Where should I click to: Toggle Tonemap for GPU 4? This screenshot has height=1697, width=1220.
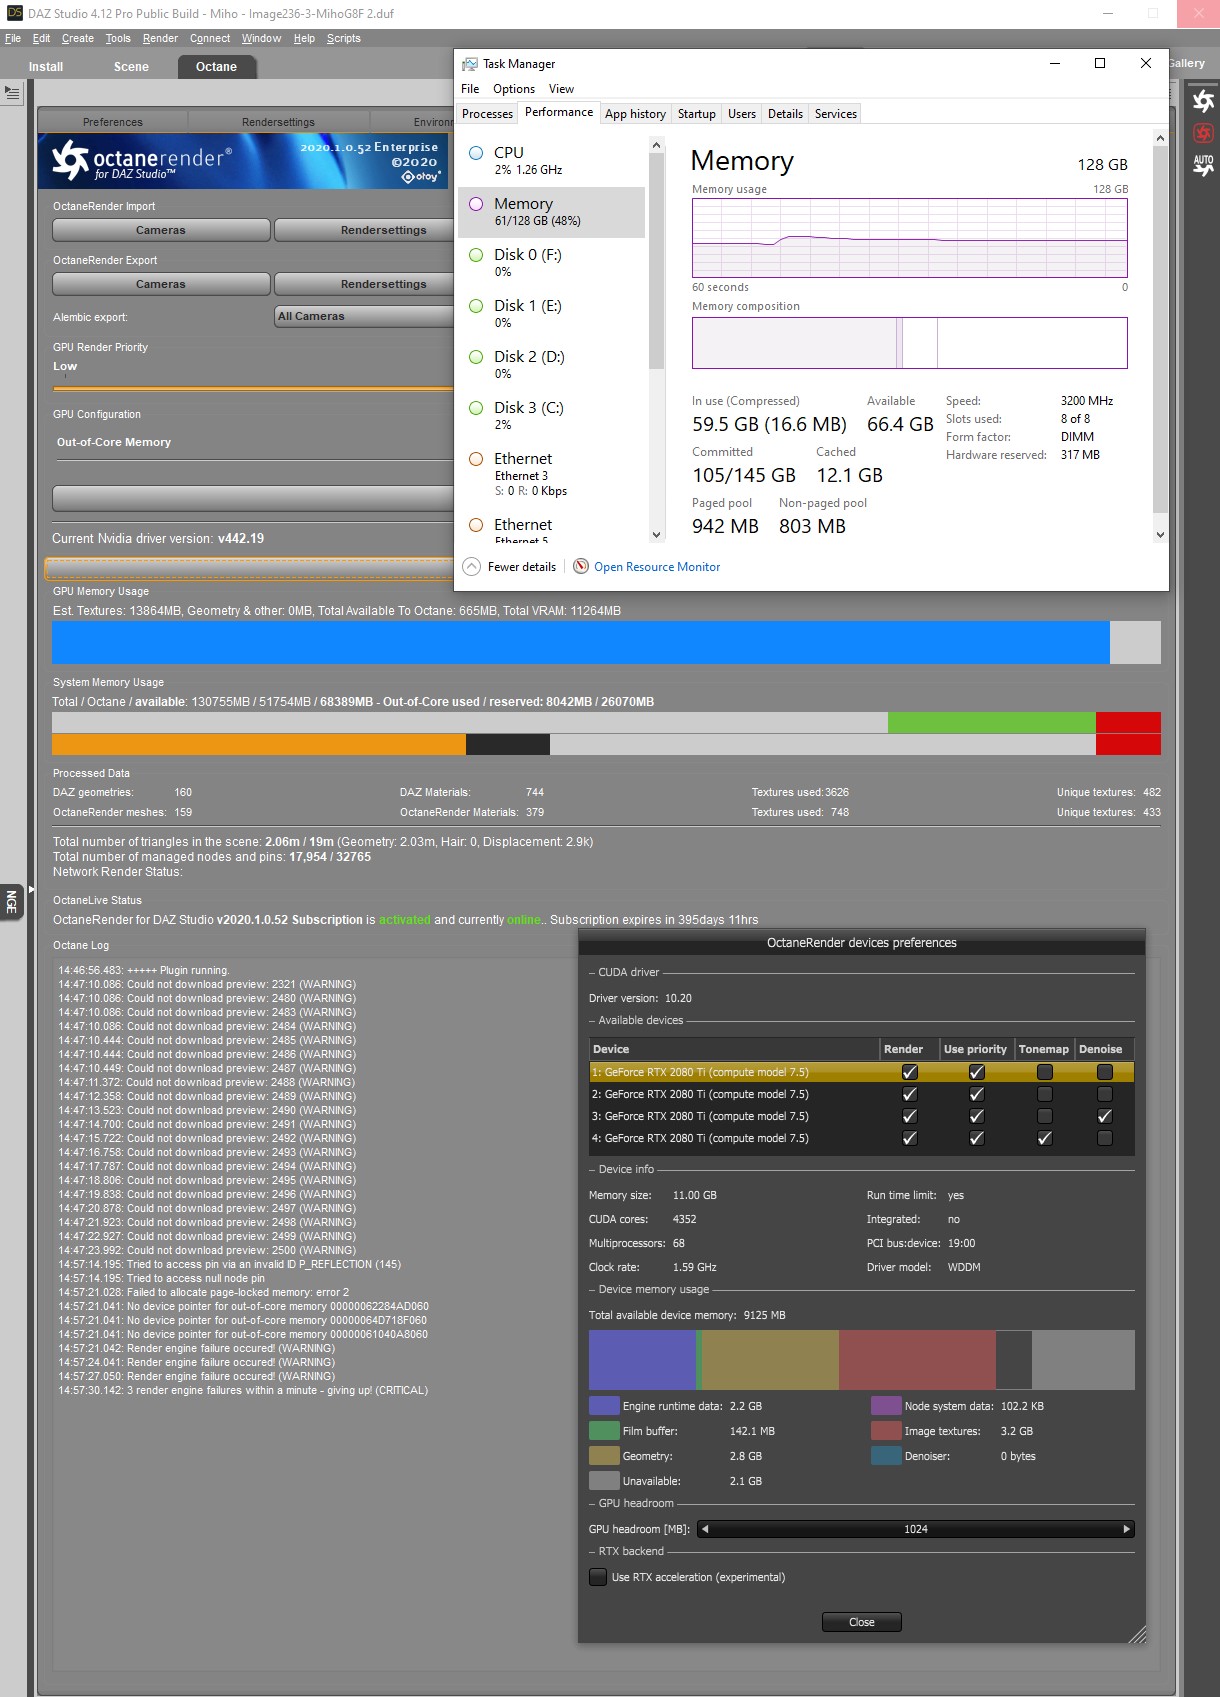(x=1045, y=1138)
